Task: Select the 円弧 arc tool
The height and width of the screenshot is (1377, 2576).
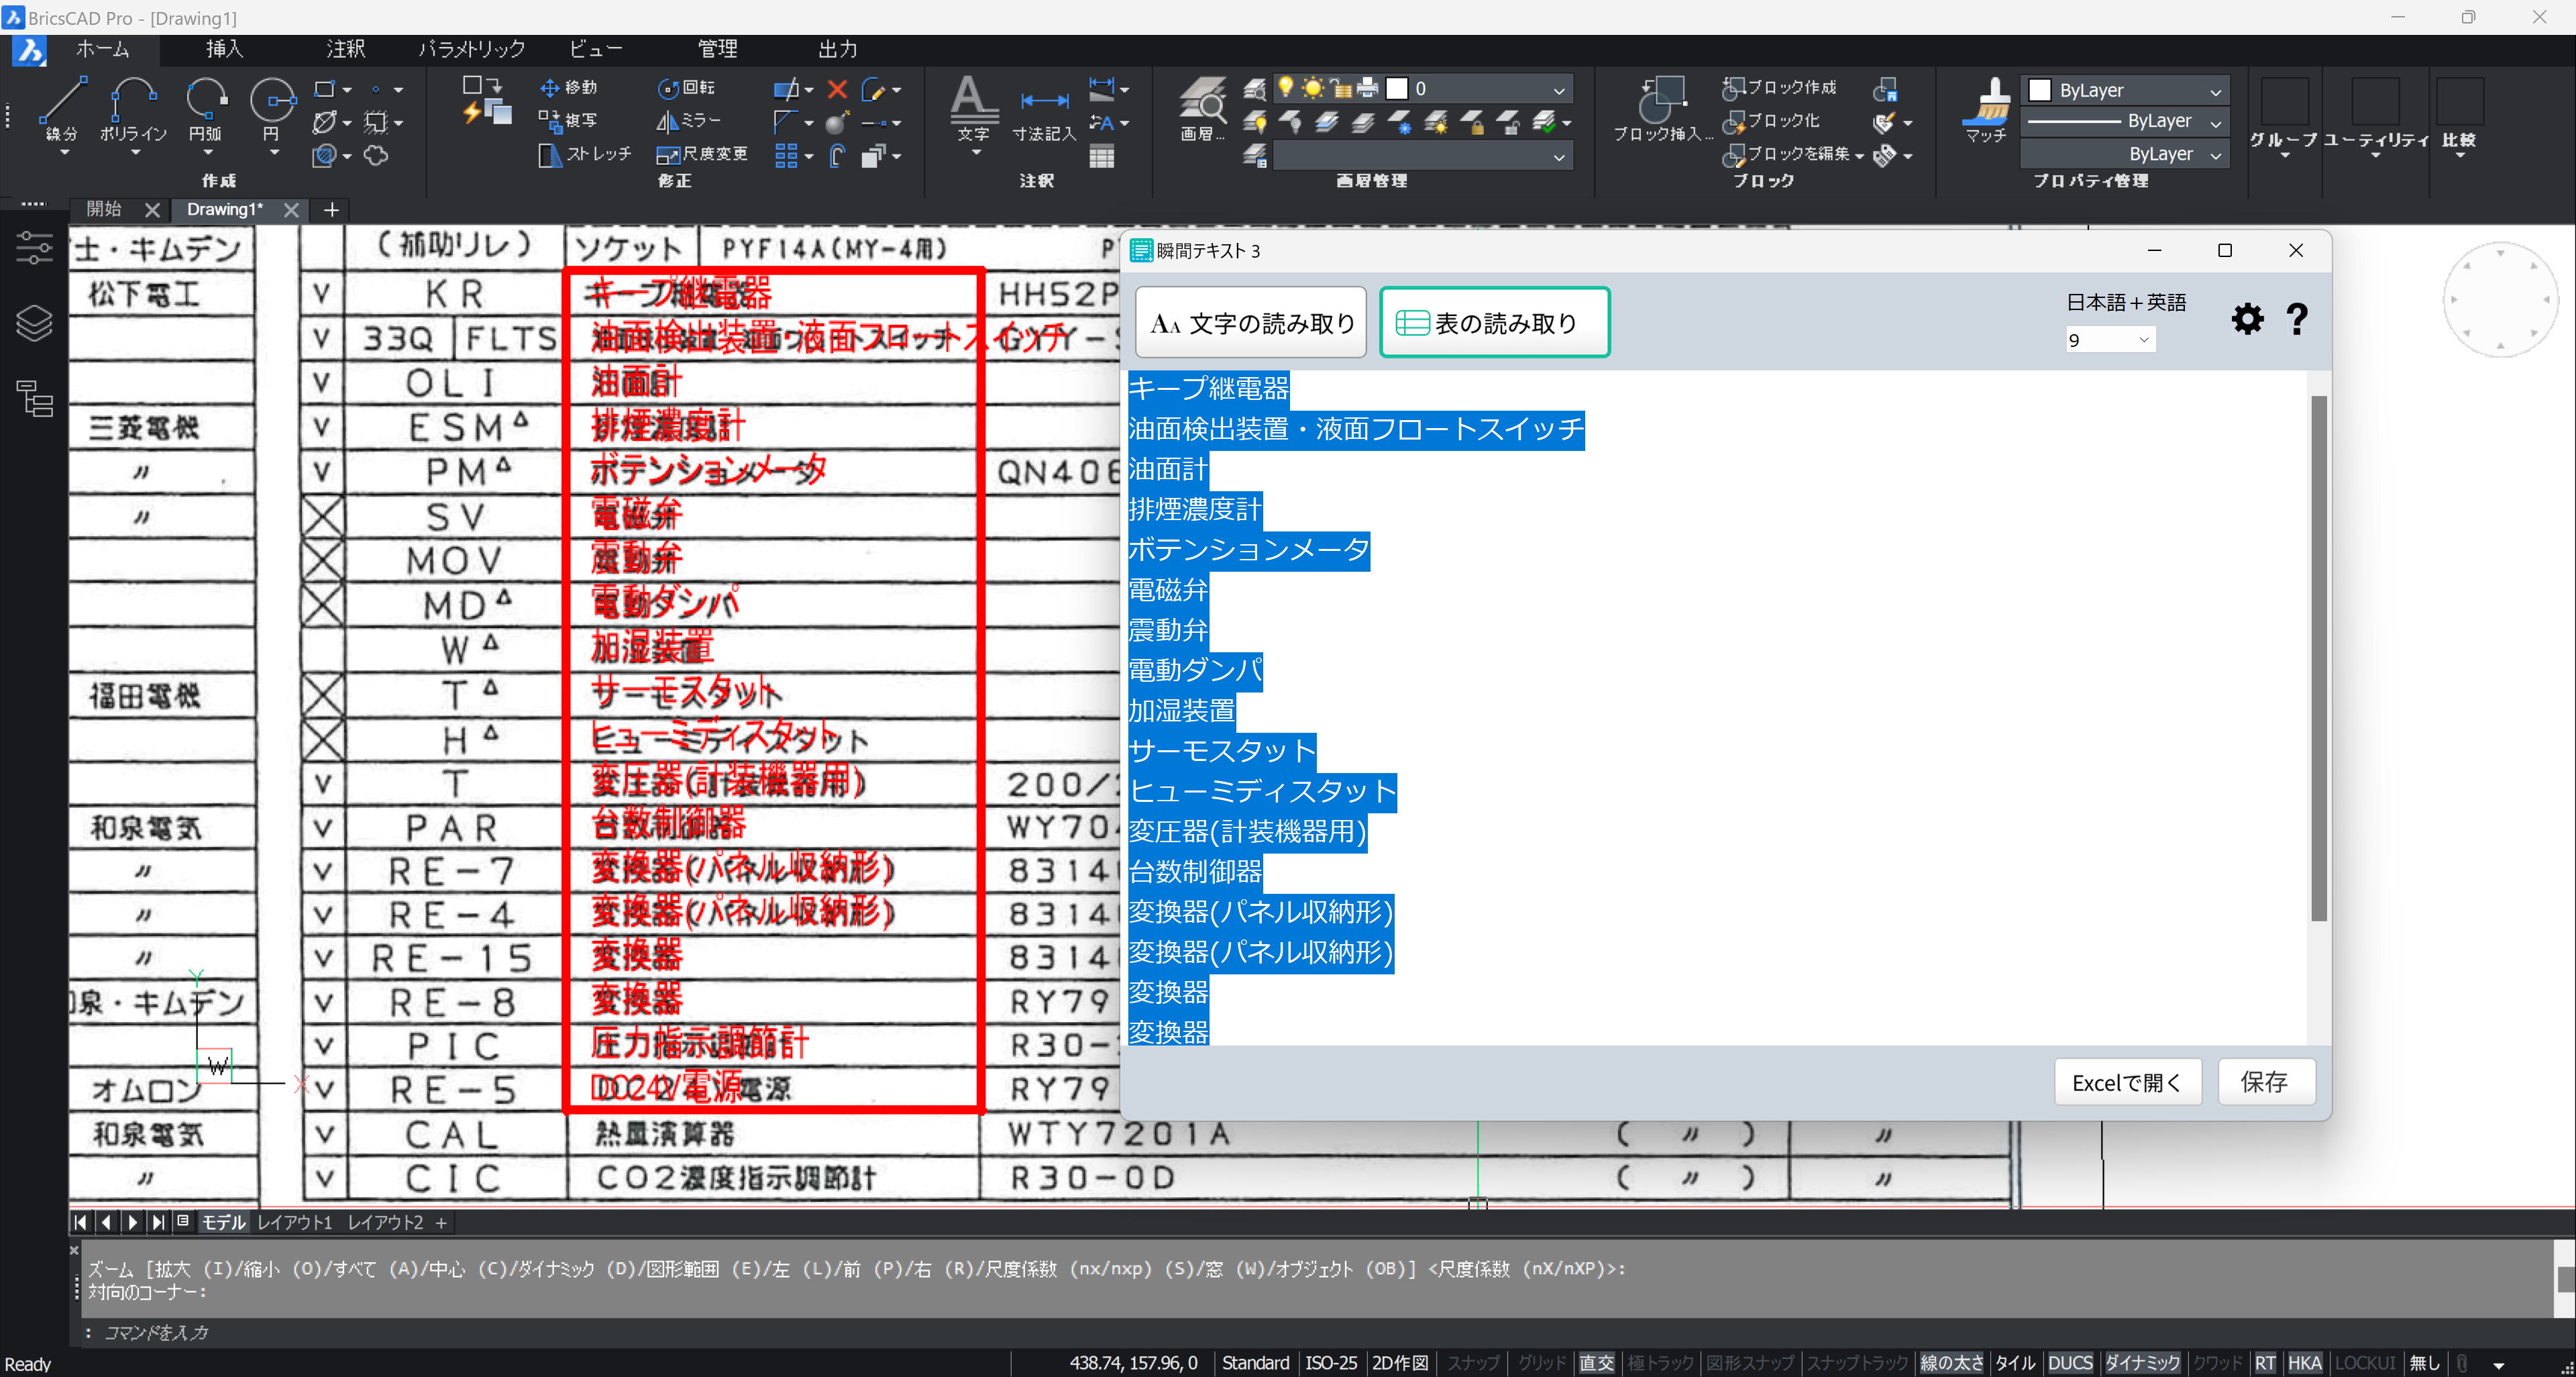Action: pyautogui.click(x=206, y=108)
